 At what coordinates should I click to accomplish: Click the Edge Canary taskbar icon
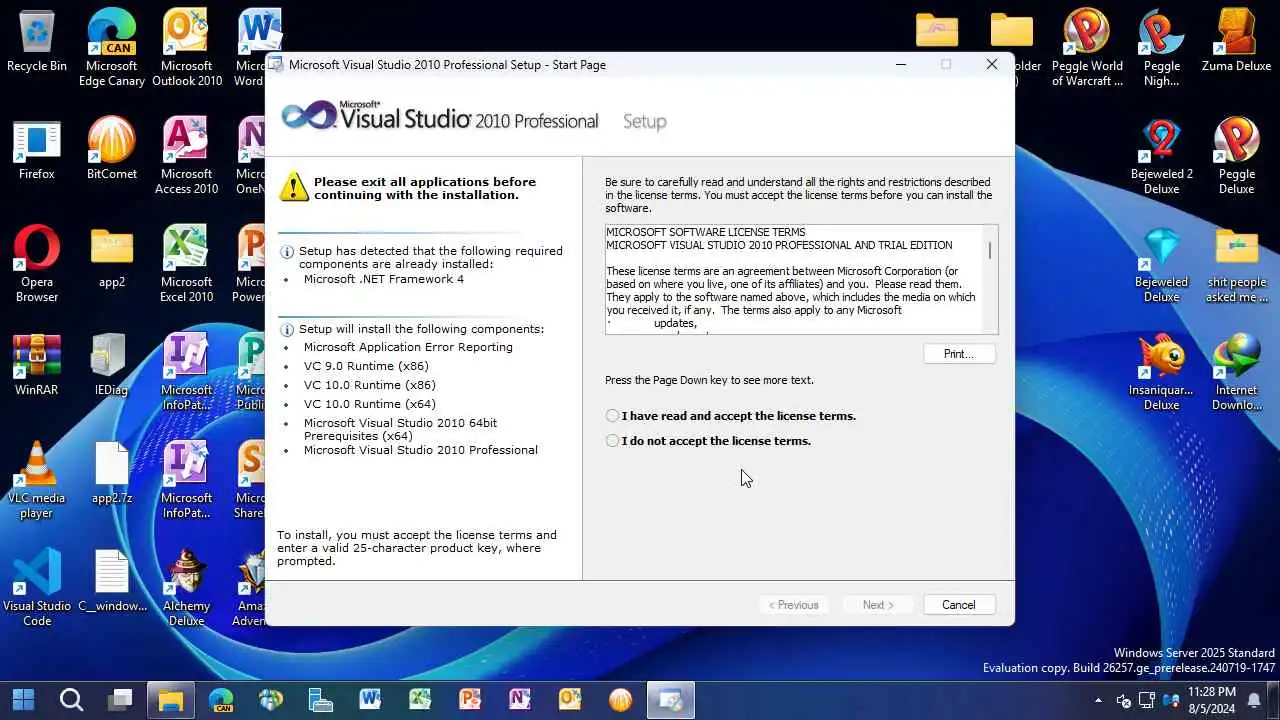click(221, 699)
